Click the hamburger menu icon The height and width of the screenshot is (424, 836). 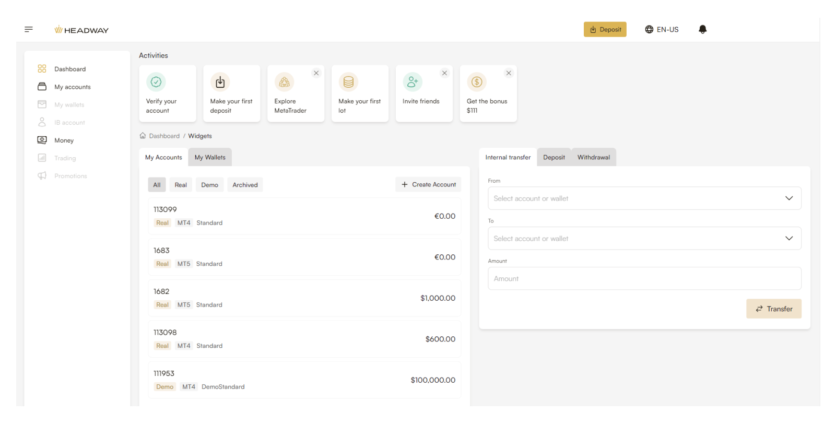[27, 29]
